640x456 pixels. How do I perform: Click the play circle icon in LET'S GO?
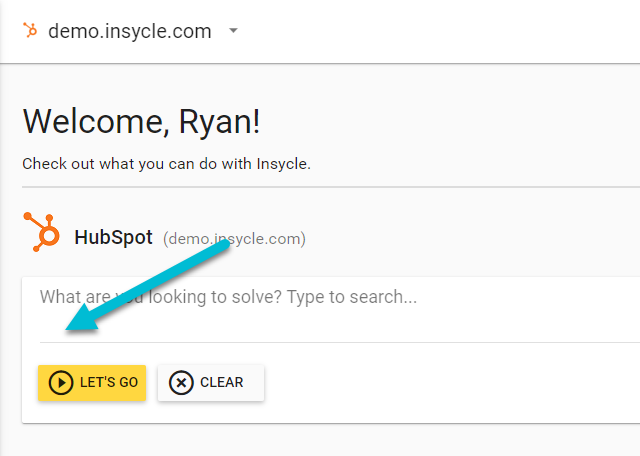coord(61,383)
